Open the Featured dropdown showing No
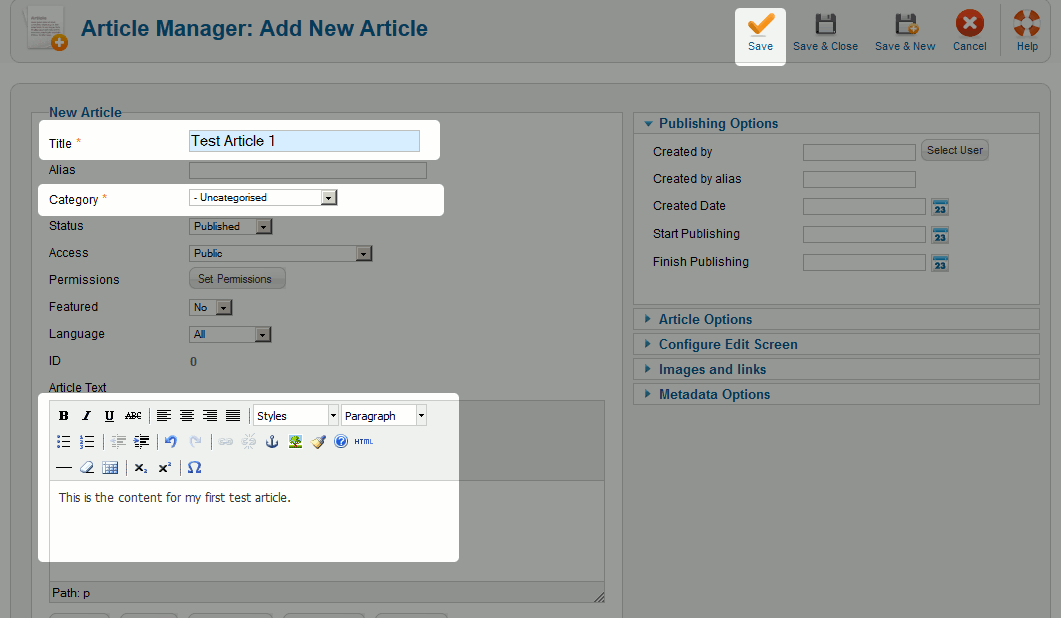 pos(211,308)
